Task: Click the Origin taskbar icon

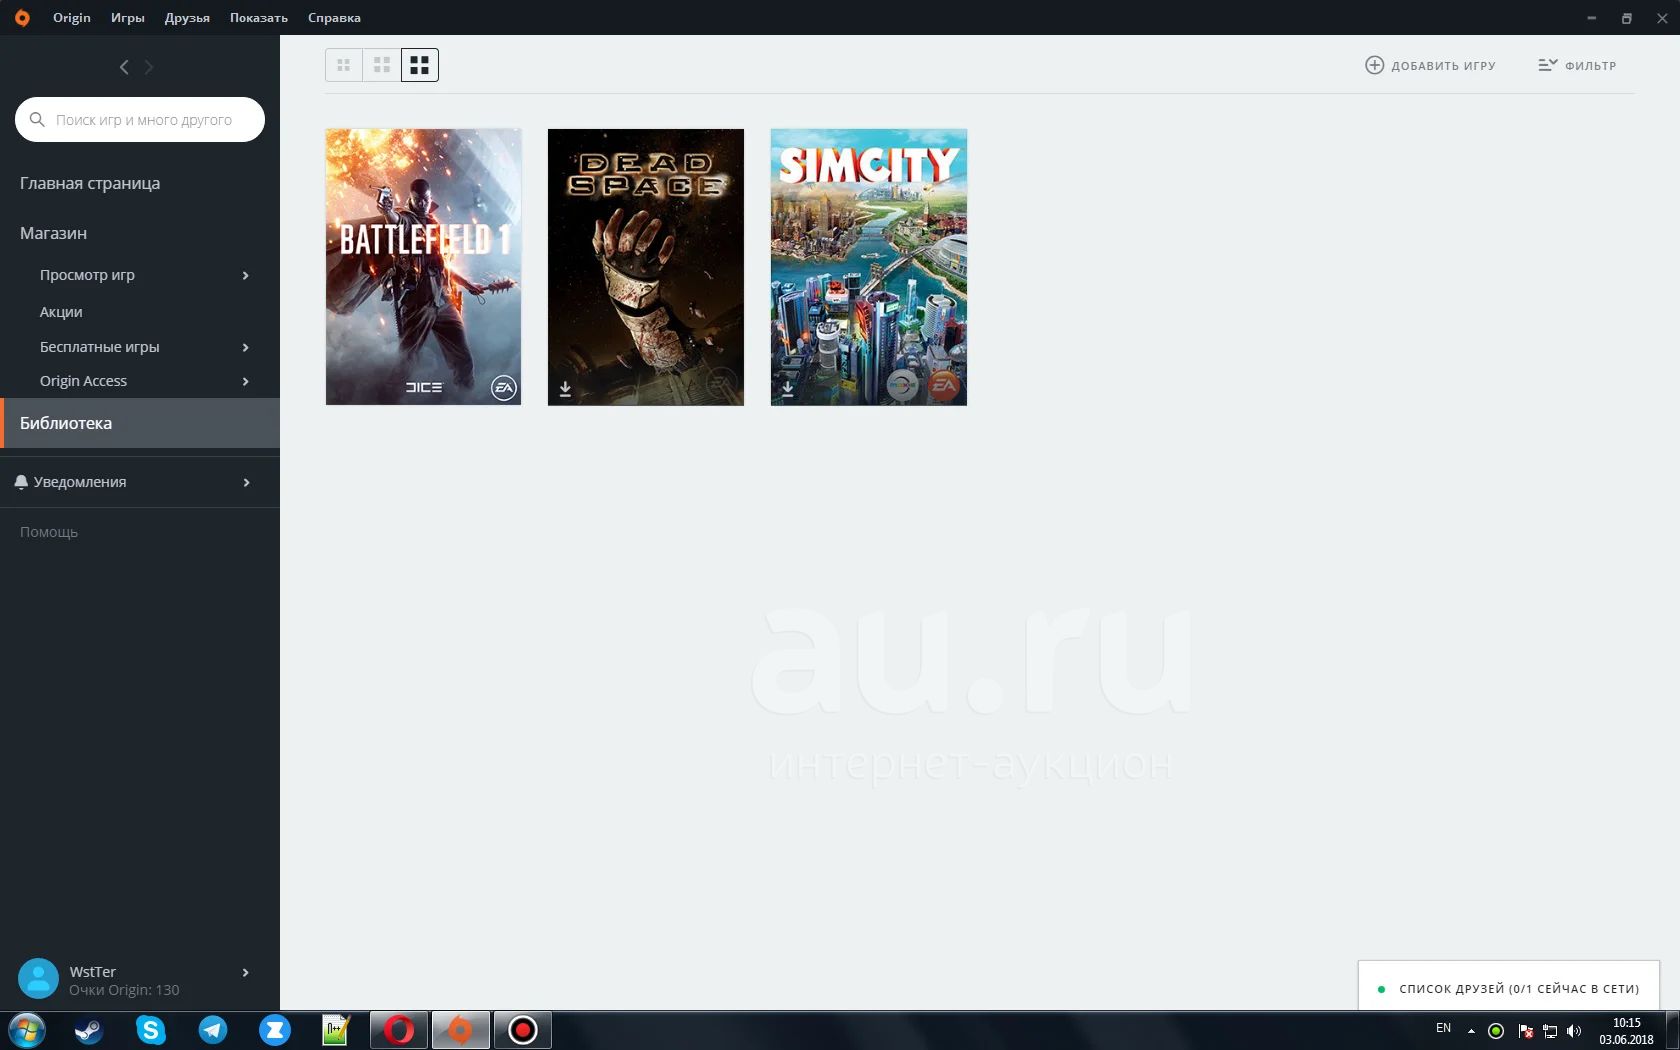Action: [460, 1030]
